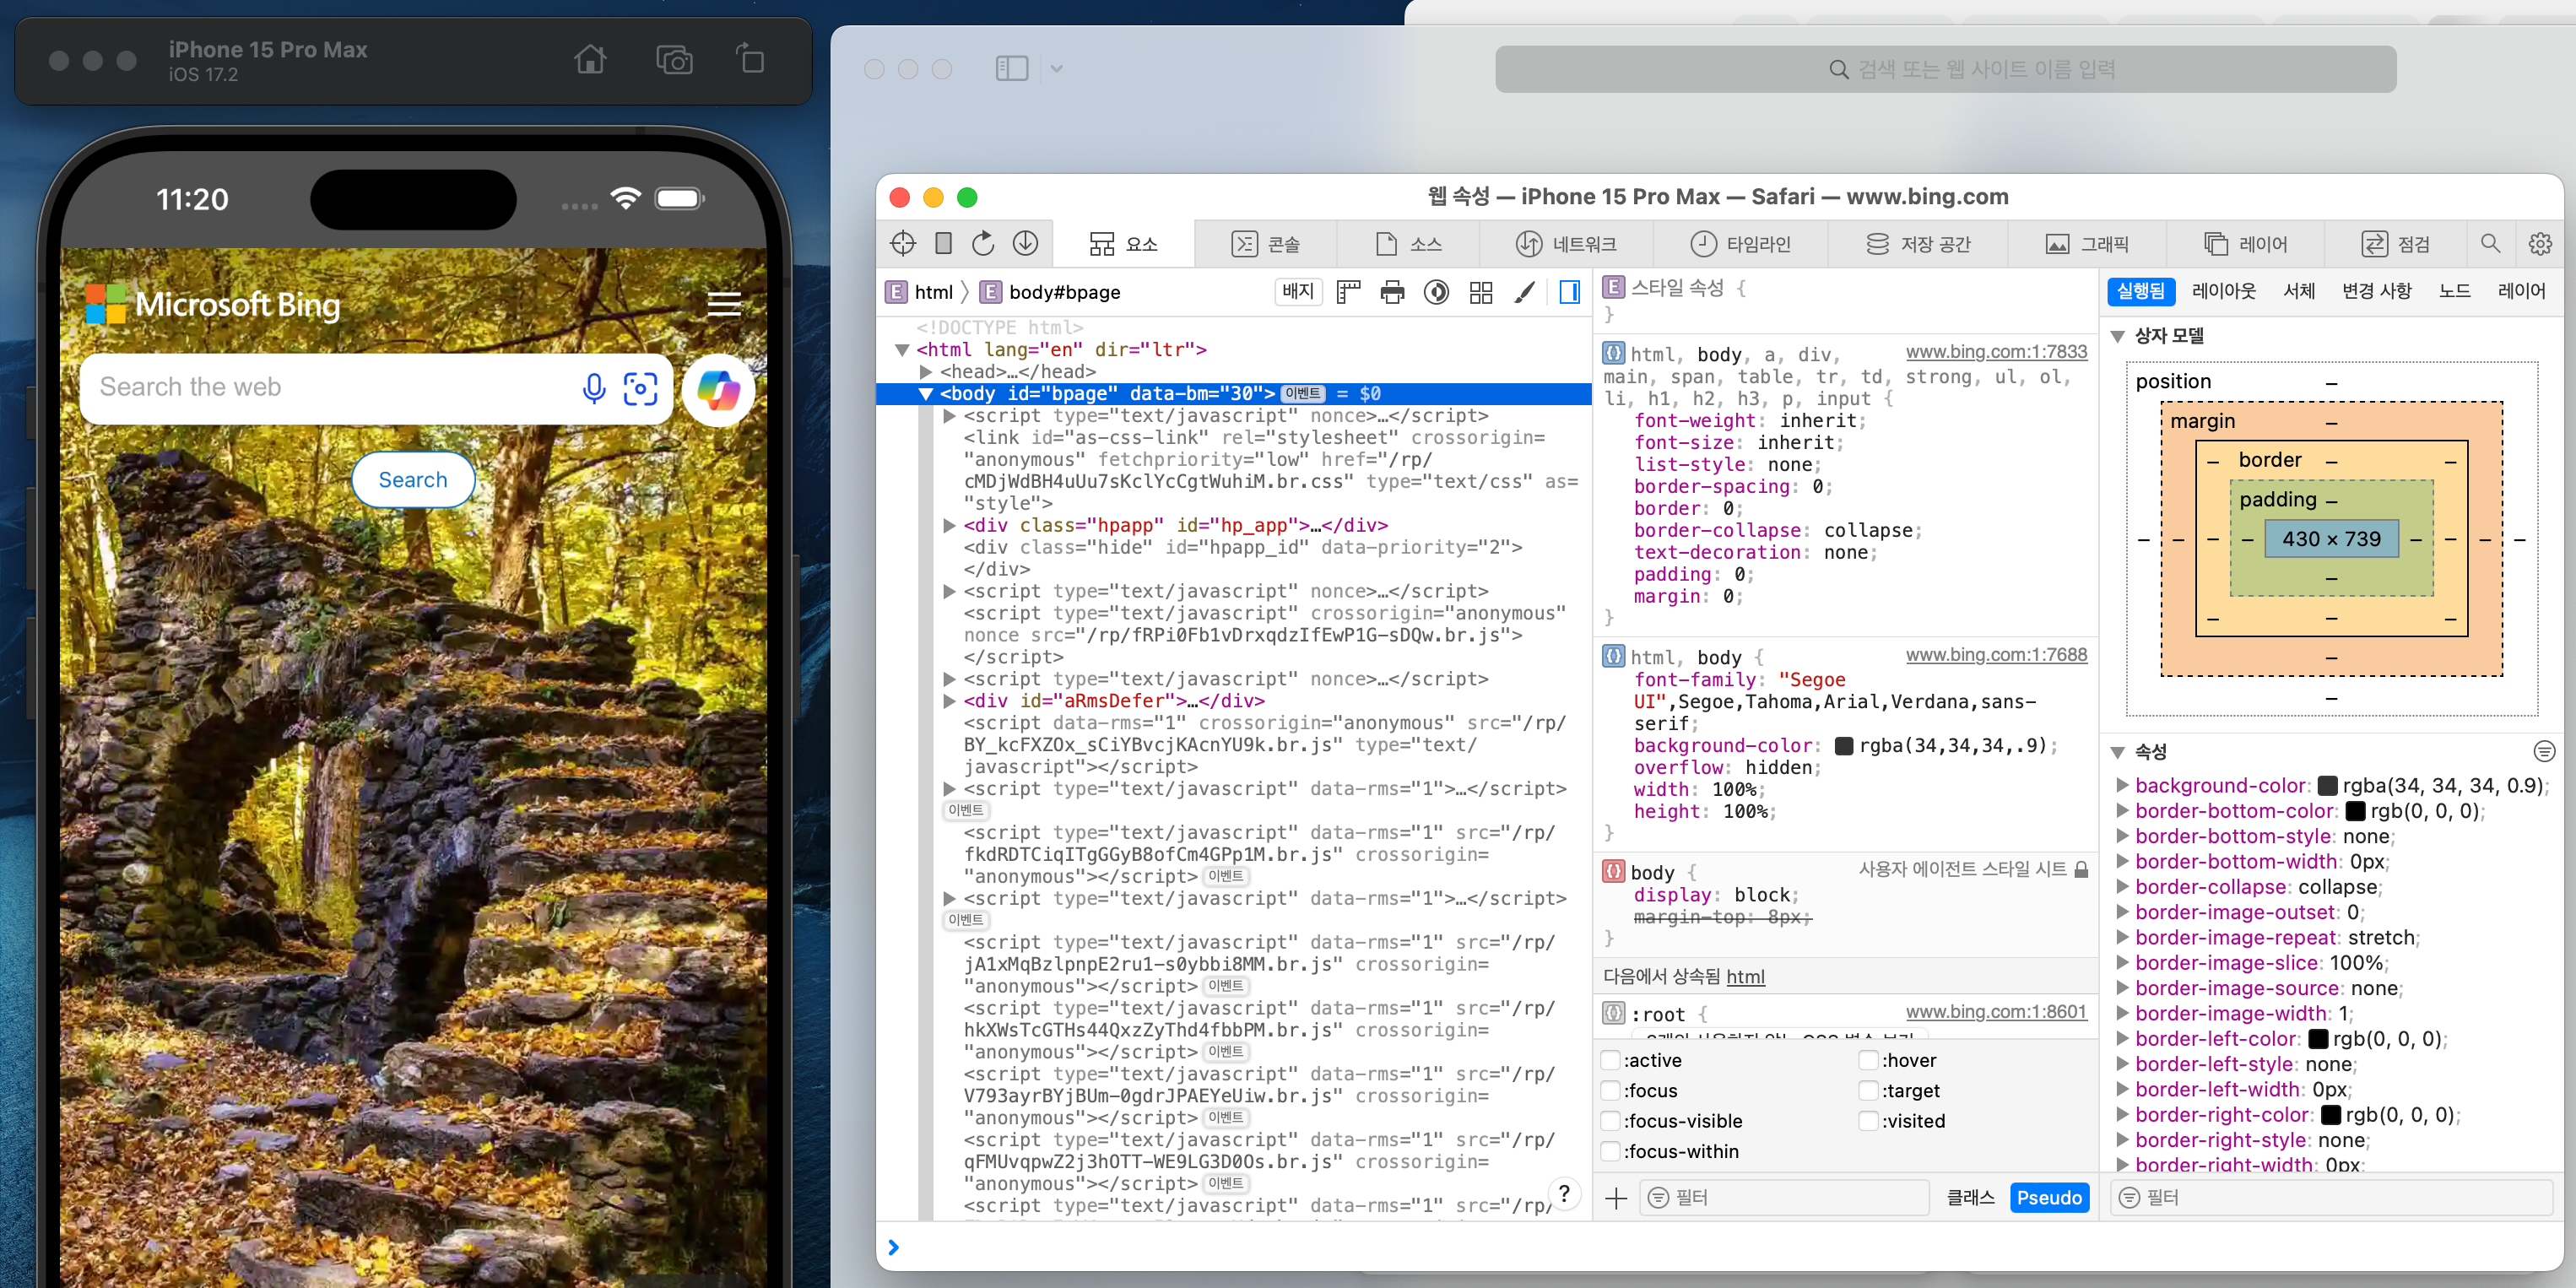Screen dimensions: 2576x1288
Task: Expand the div class hpapp node
Action: tap(949, 525)
